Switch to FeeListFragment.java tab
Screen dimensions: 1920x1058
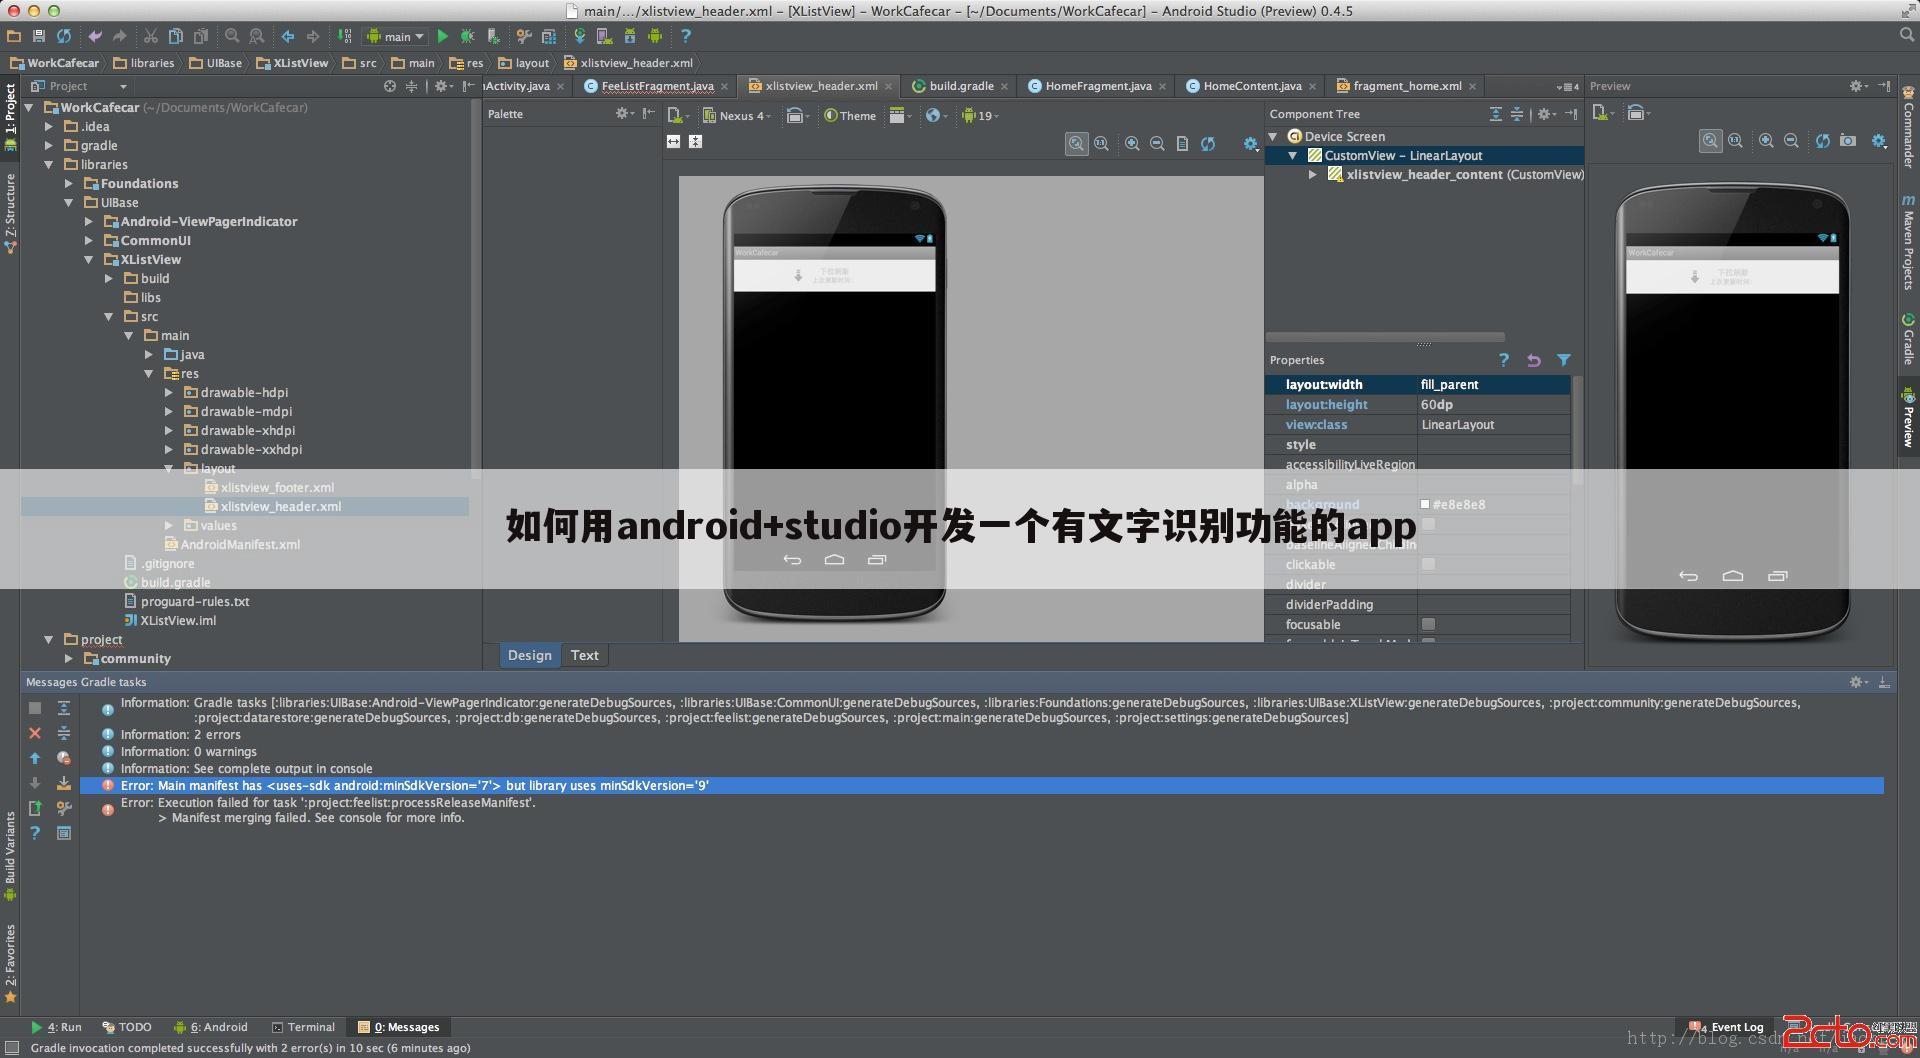657,86
